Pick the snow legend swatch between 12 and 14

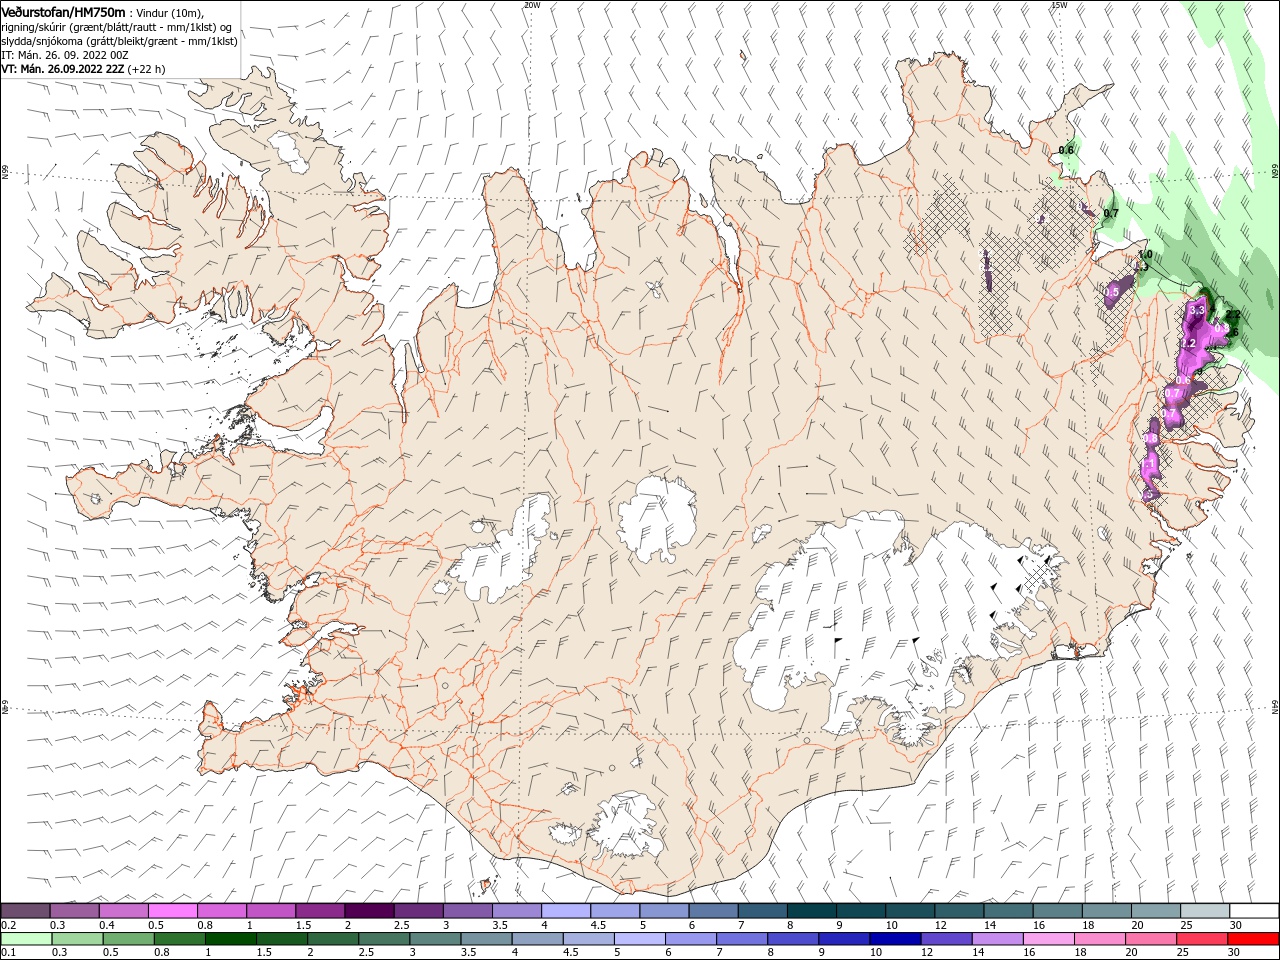pyautogui.click(x=959, y=910)
